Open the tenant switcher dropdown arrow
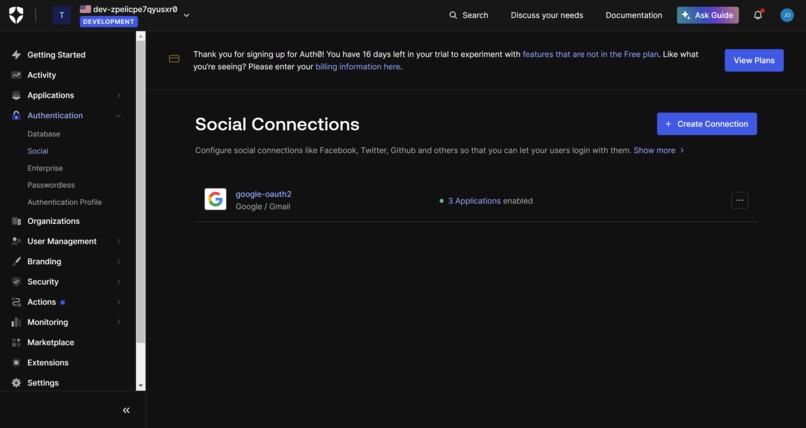This screenshot has width=806, height=428. [187, 15]
